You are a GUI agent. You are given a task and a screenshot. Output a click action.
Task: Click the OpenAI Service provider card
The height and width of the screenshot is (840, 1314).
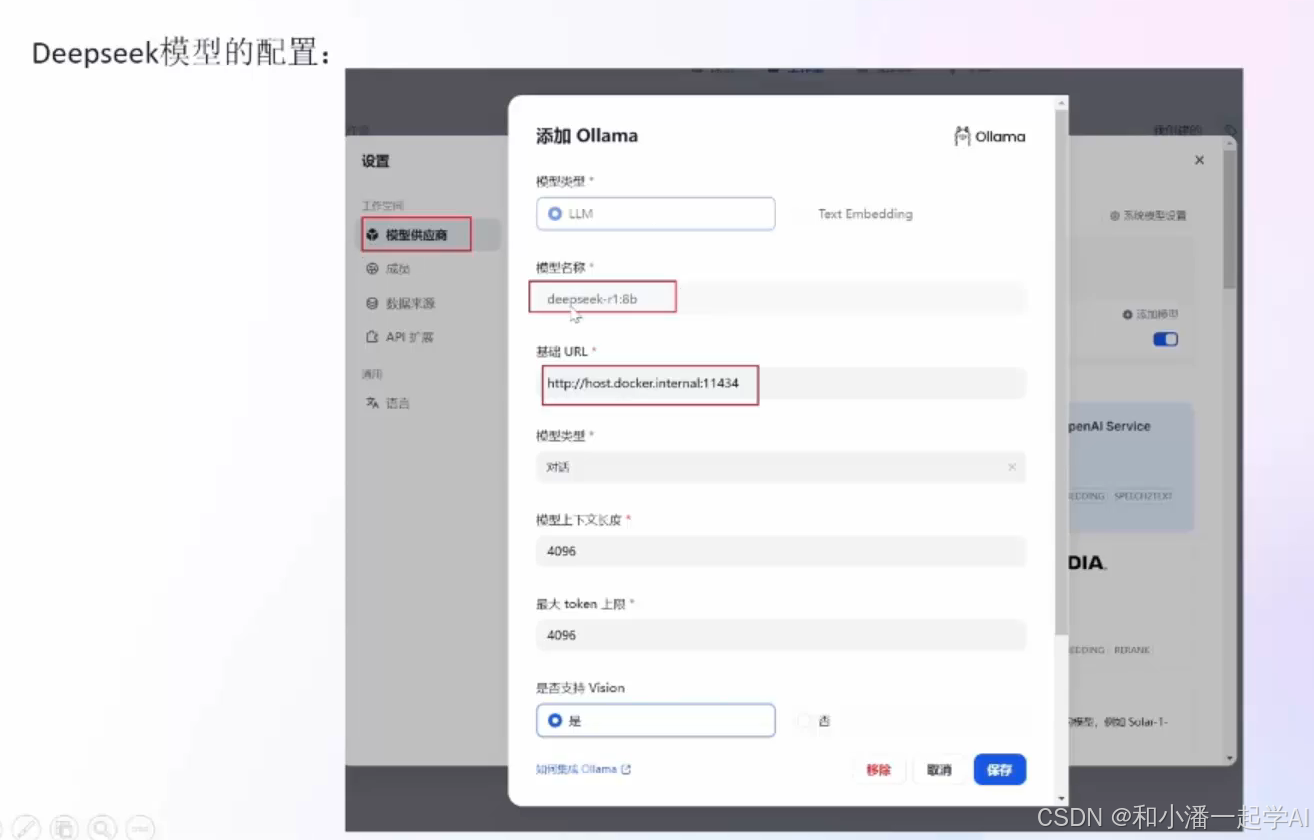click(x=1131, y=466)
